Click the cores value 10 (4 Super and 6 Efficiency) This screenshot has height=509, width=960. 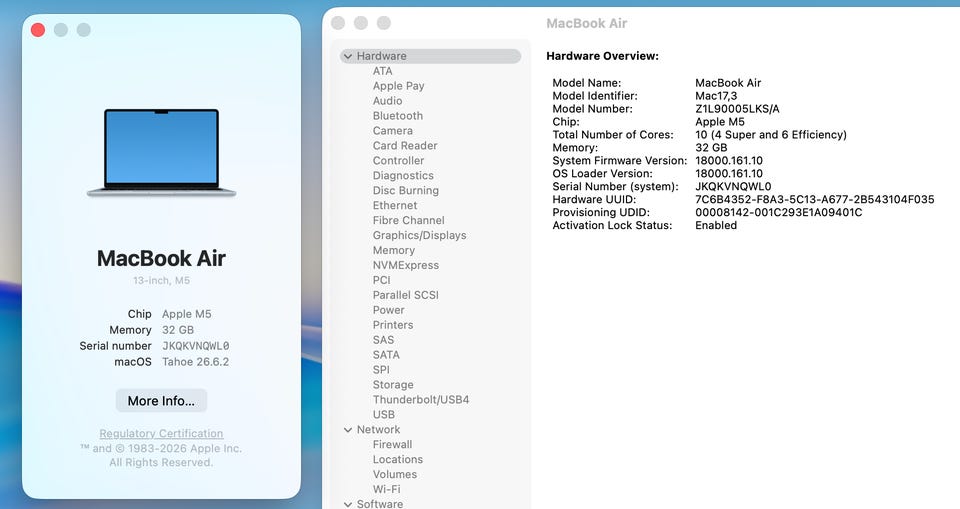(x=771, y=134)
